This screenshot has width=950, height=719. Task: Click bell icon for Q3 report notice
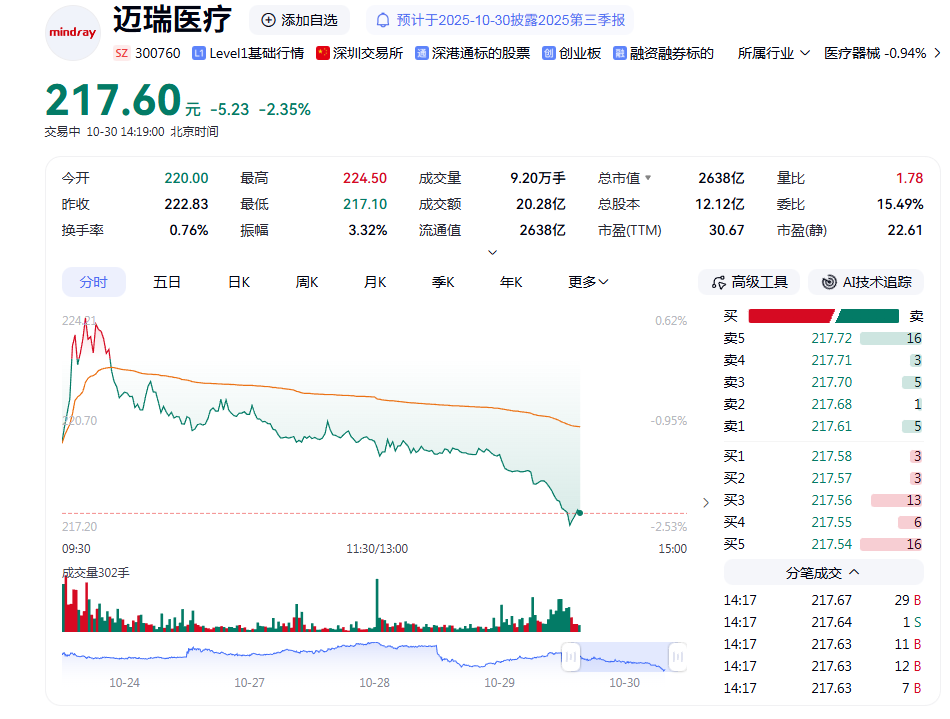click(383, 20)
